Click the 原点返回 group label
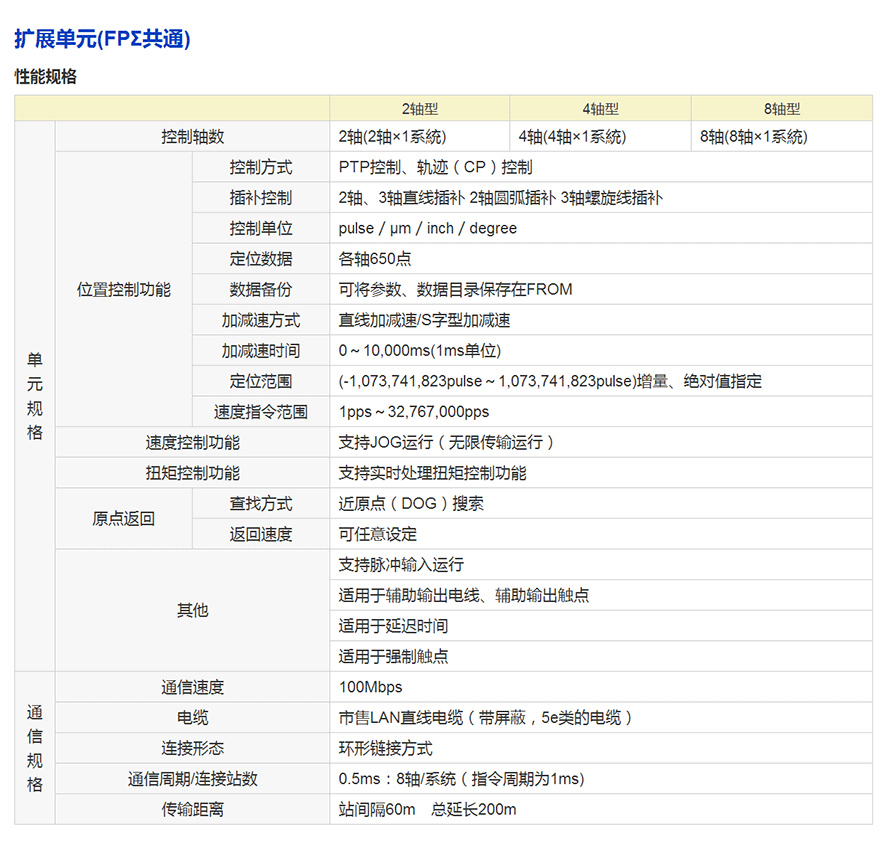This screenshot has height=846, width=890. click(x=124, y=519)
